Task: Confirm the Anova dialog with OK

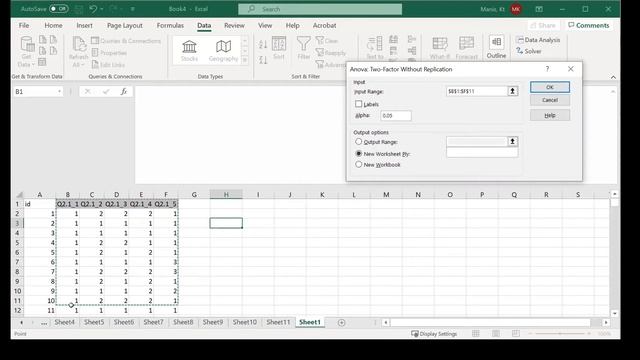Action: pyautogui.click(x=550, y=87)
